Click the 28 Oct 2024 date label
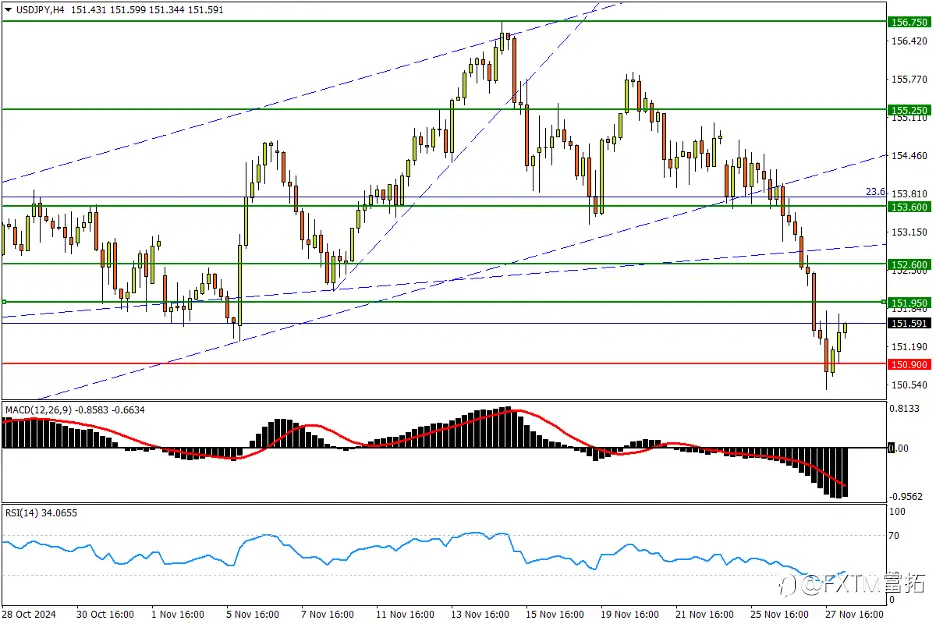The height and width of the screenshot is (624, 936). tap(29, 614)
